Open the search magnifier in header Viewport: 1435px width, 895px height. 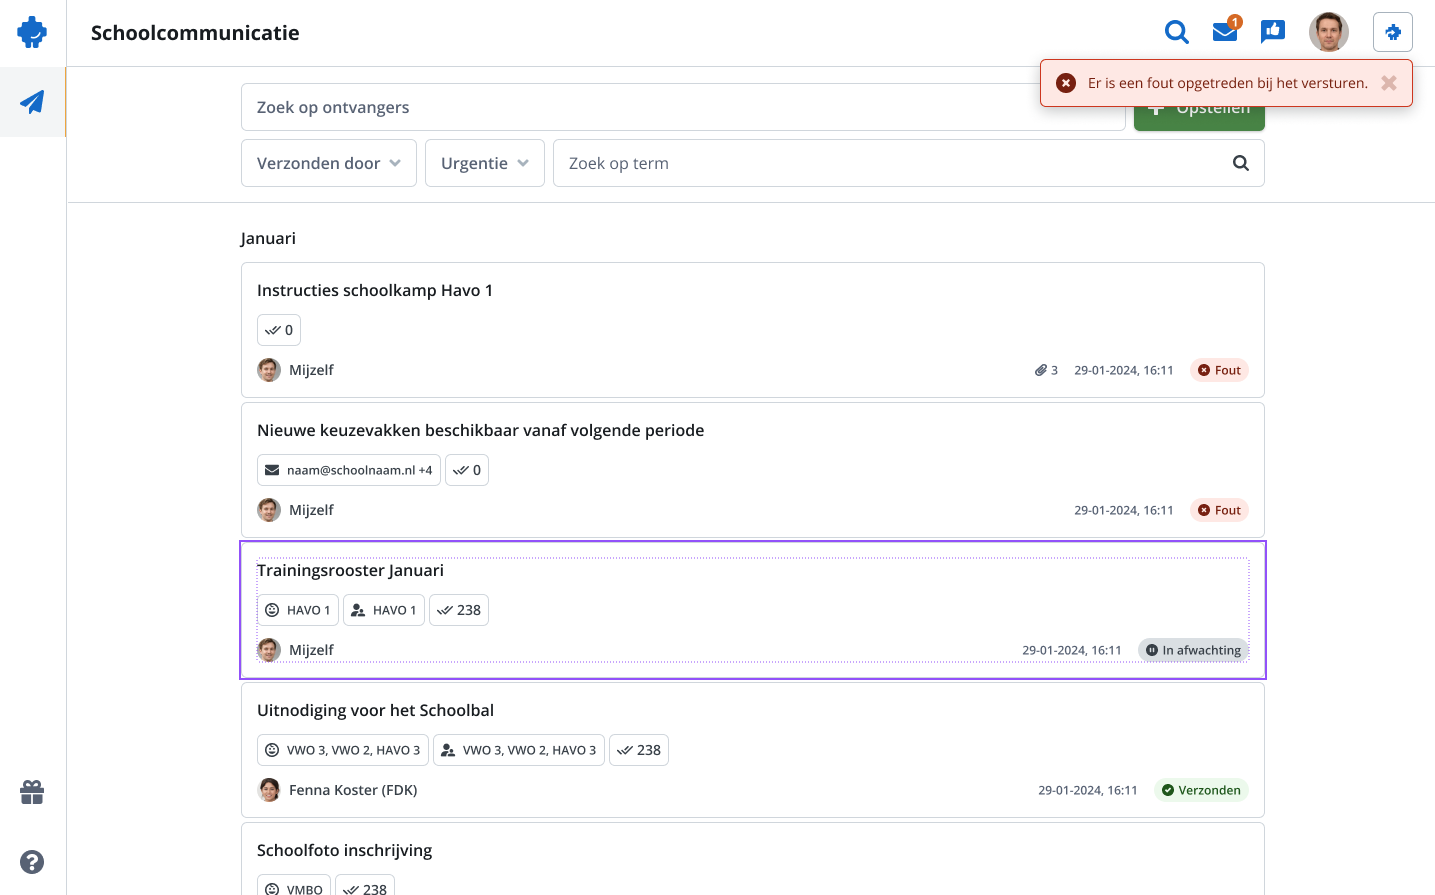click(x=1177, y=32)
